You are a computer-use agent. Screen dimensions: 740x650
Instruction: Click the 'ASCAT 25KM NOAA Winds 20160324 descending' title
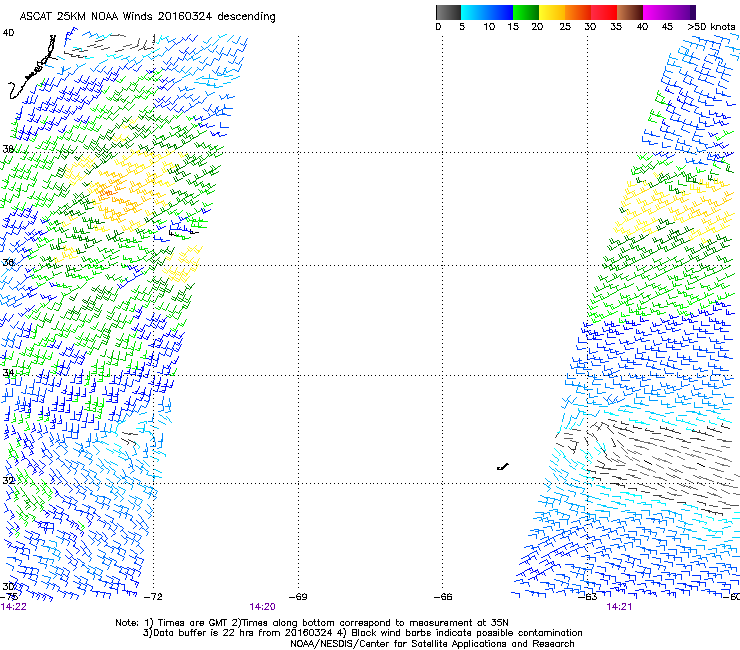tap(147, 17)
